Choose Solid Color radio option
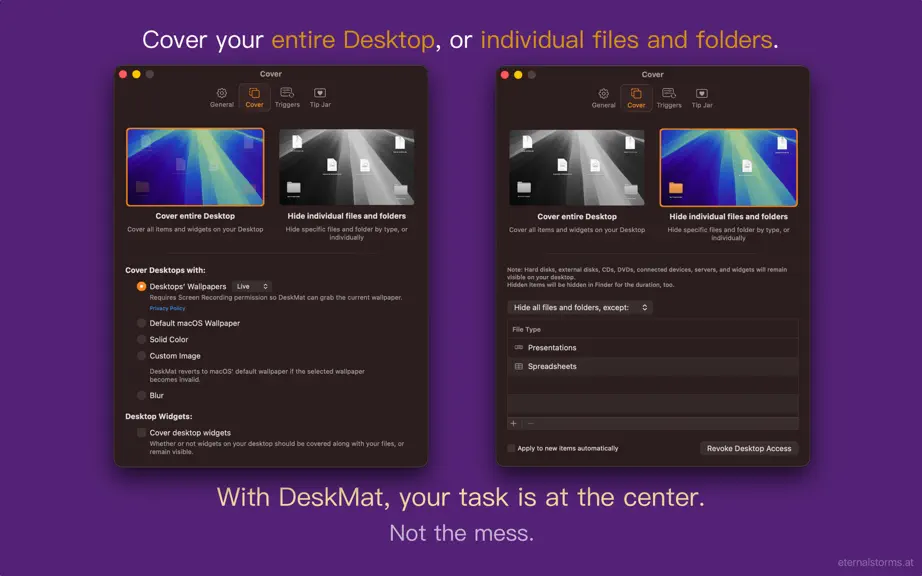Image resolution: width=922 pixels, height=576 pixels. [x=141, y=339]
